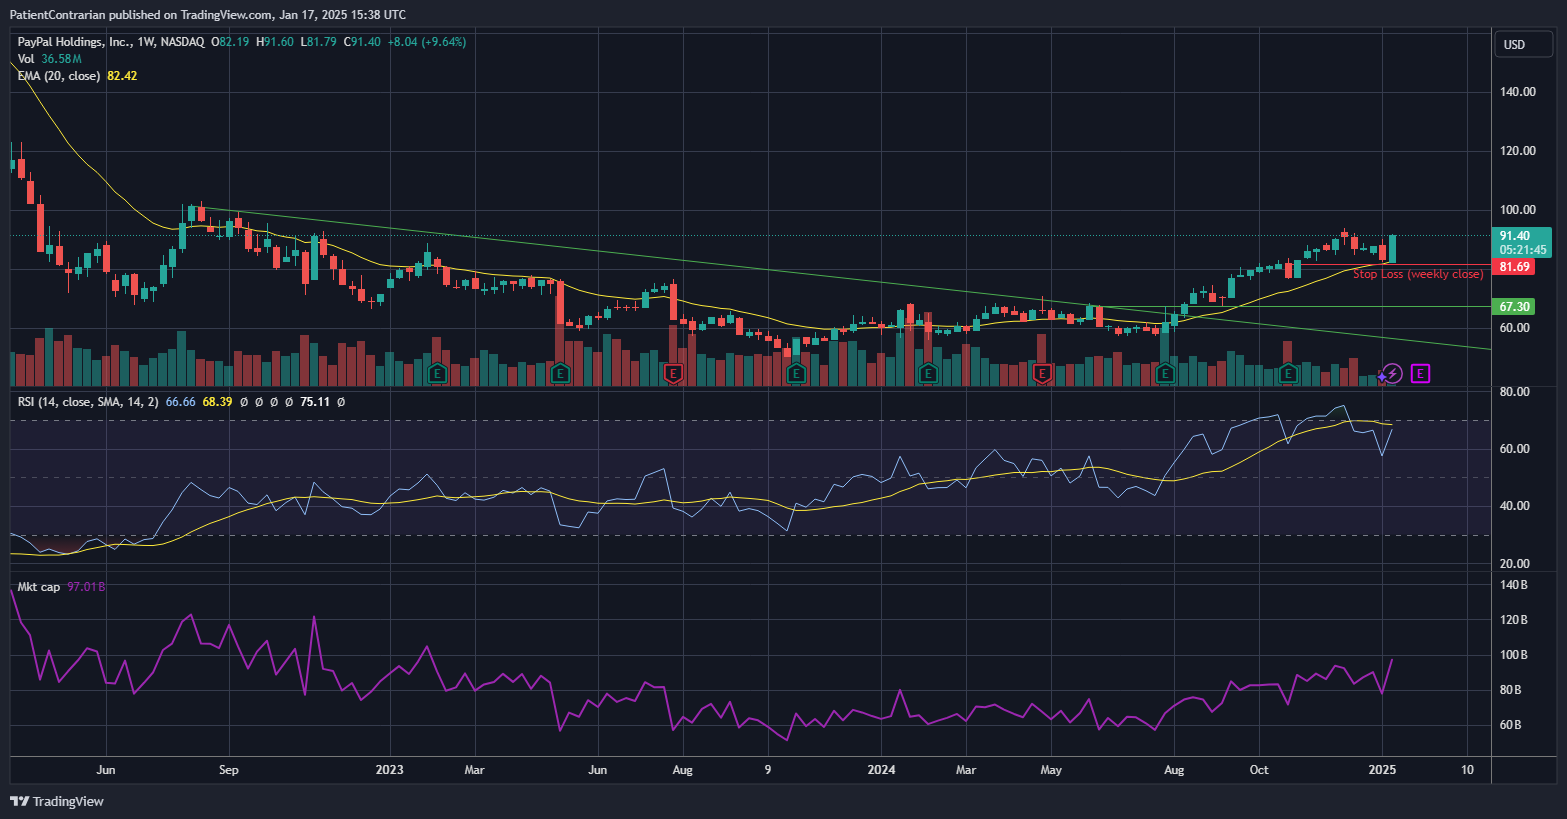This screenshot has width=1567, height=819.
Task: Click the 'PayPal Holdings, Inc.' symbol title
Action: (75, 42)
